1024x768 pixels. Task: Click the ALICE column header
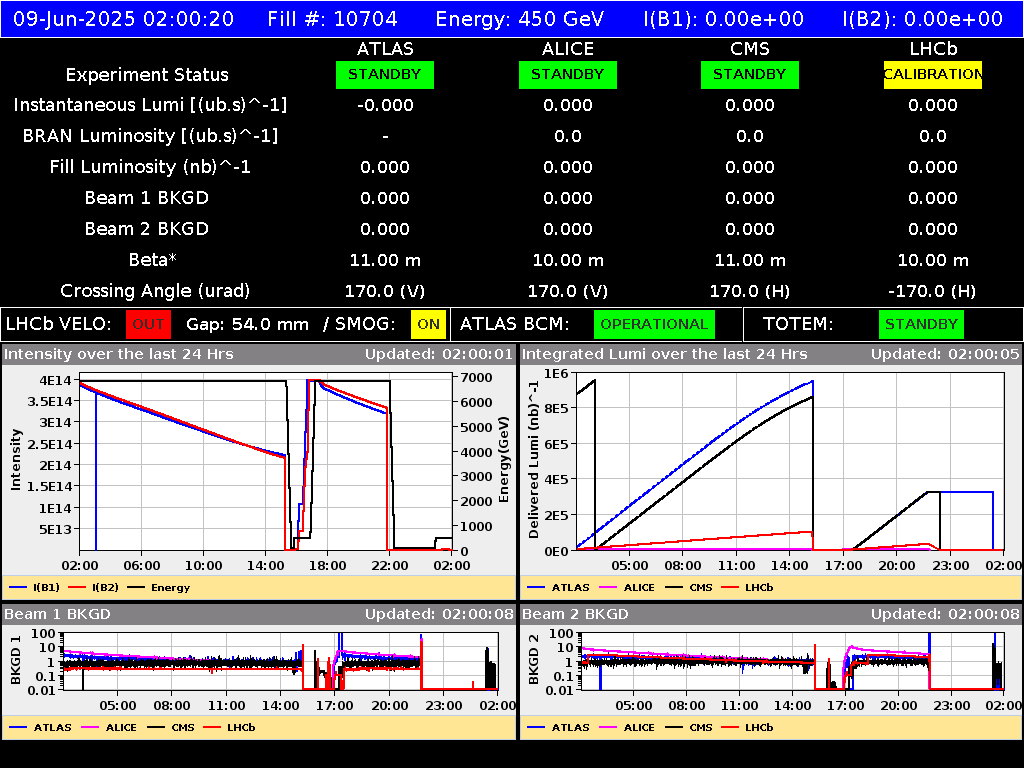pyautogui.click(x=568, y=49)
